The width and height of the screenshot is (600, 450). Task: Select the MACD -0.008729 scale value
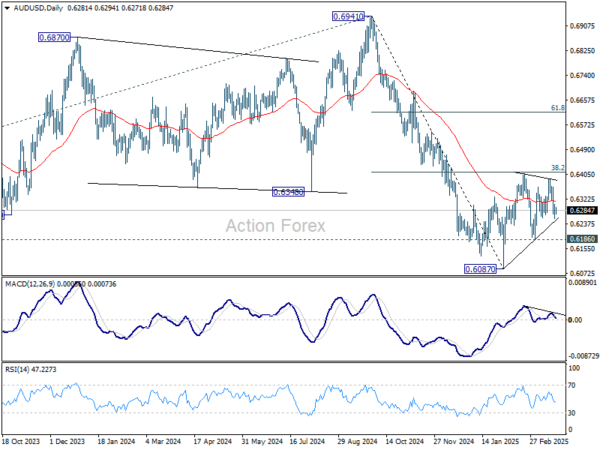tap(584, 356)
